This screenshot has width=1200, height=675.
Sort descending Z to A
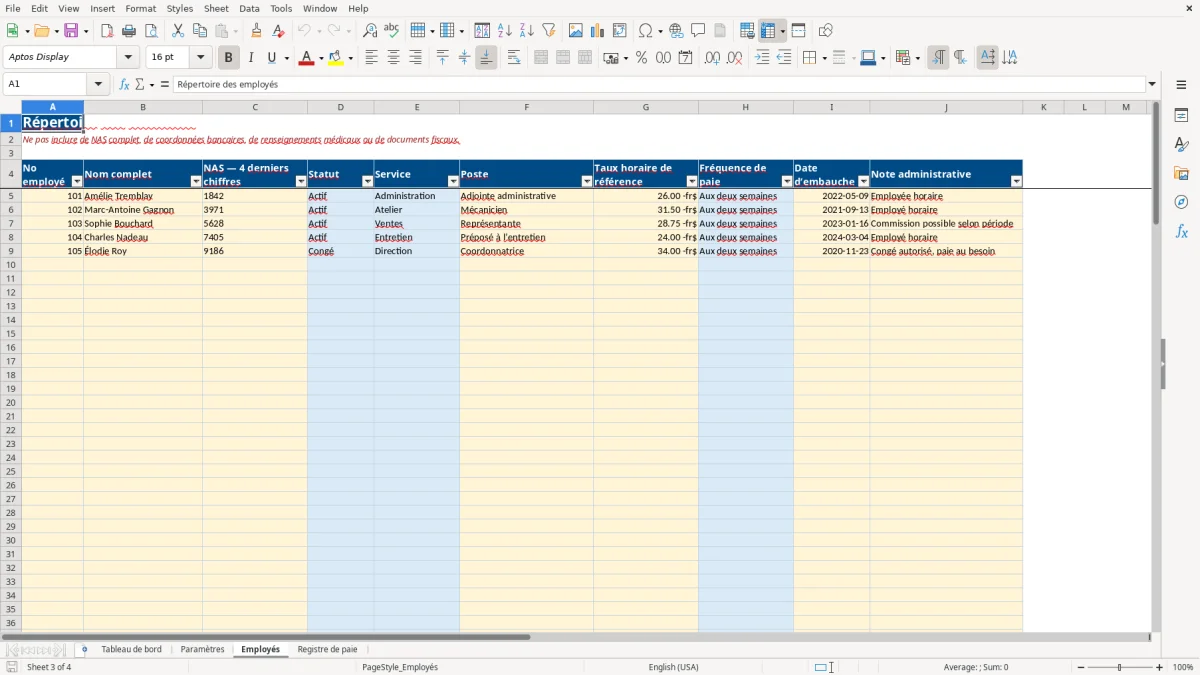point(527,31)
